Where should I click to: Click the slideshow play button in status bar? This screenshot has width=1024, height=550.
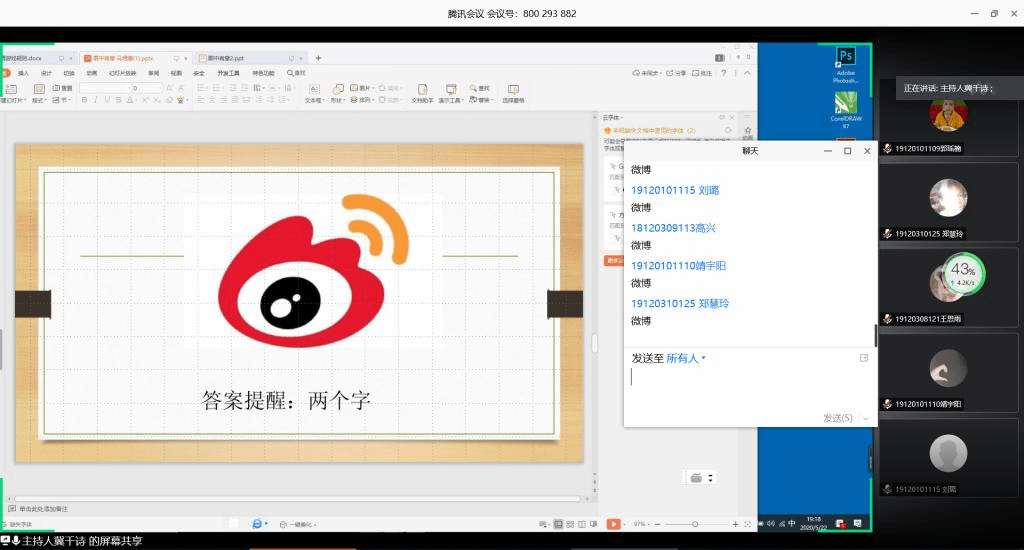[x=613, y=524]
